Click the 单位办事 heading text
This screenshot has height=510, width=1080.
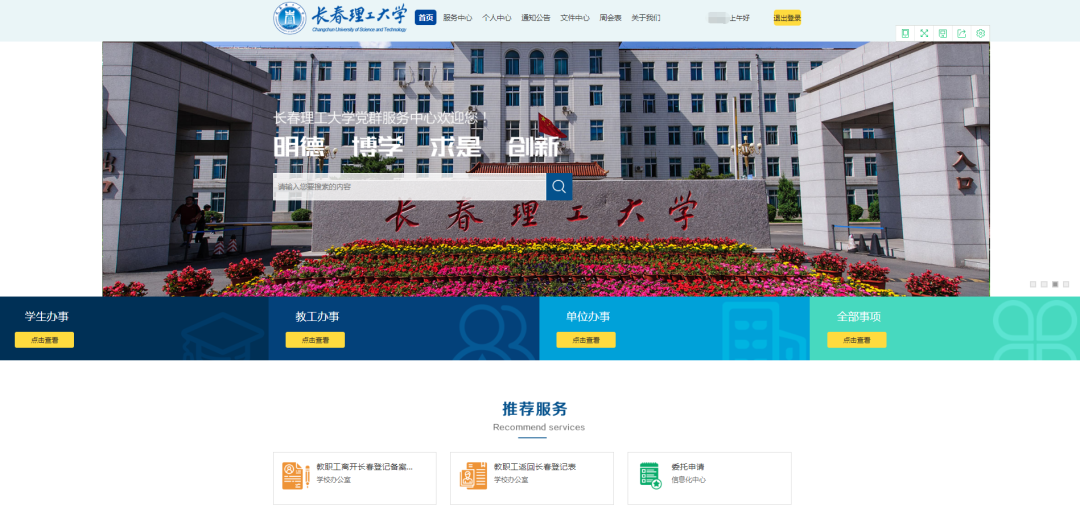click(588, 317)
